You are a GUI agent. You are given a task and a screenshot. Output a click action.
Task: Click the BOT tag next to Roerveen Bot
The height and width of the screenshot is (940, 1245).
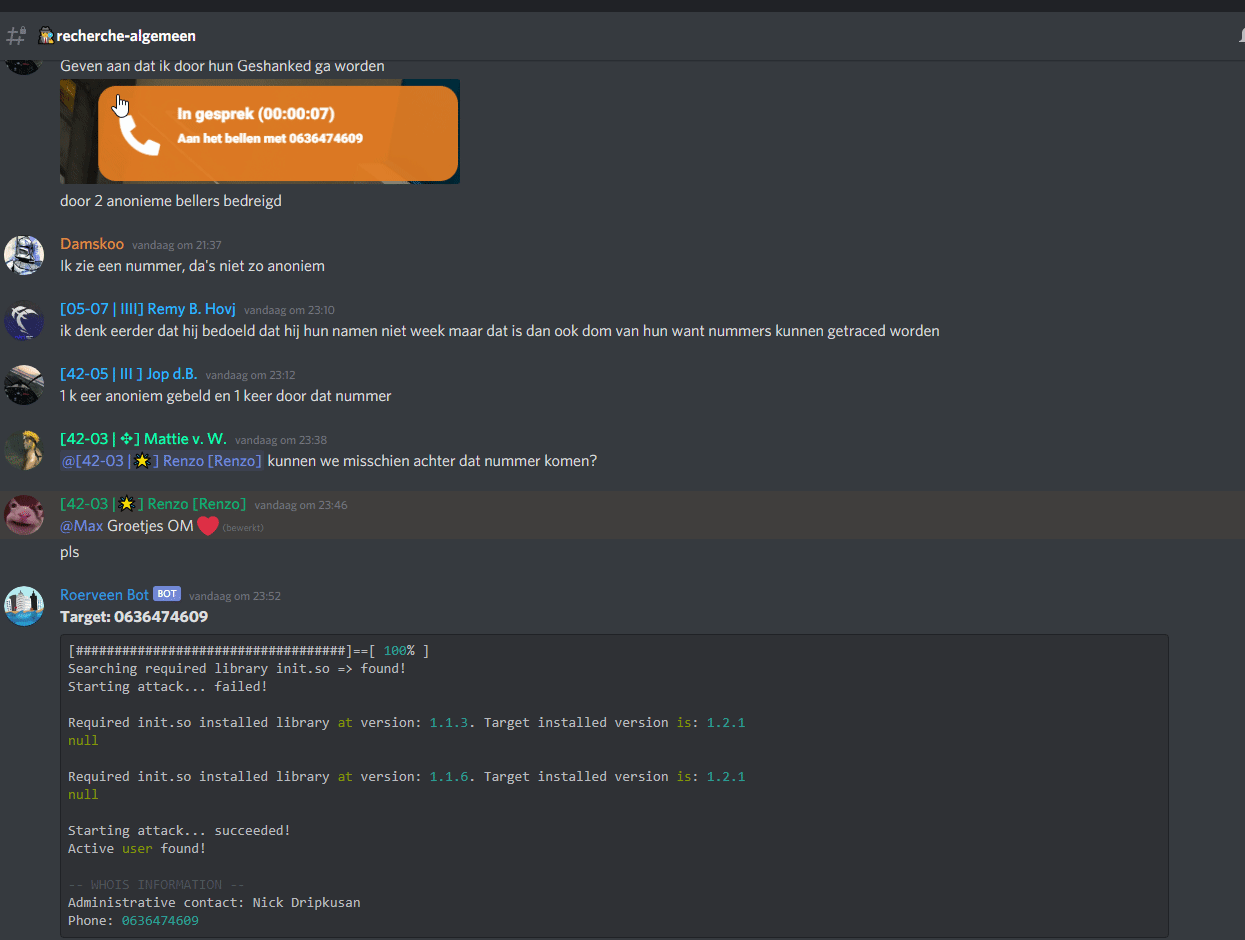tap(166, 594)
